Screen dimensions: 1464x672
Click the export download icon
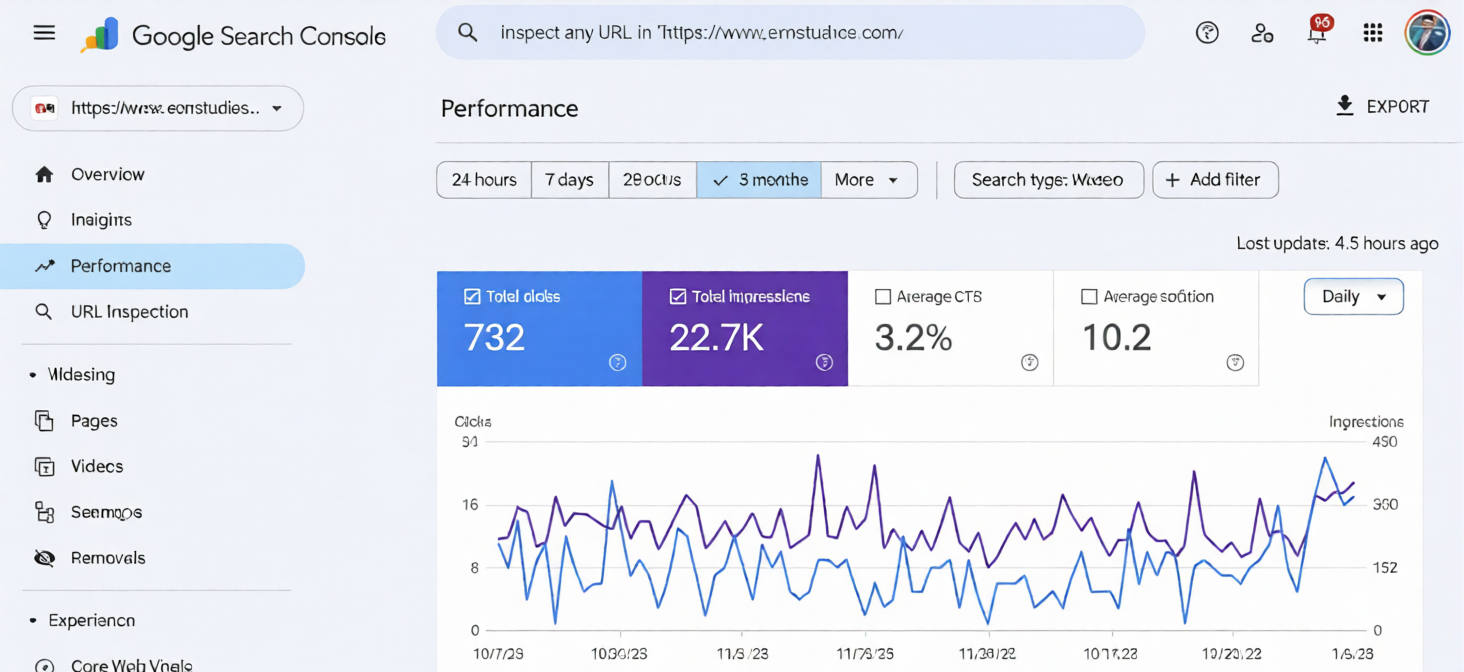[1345, 106]
